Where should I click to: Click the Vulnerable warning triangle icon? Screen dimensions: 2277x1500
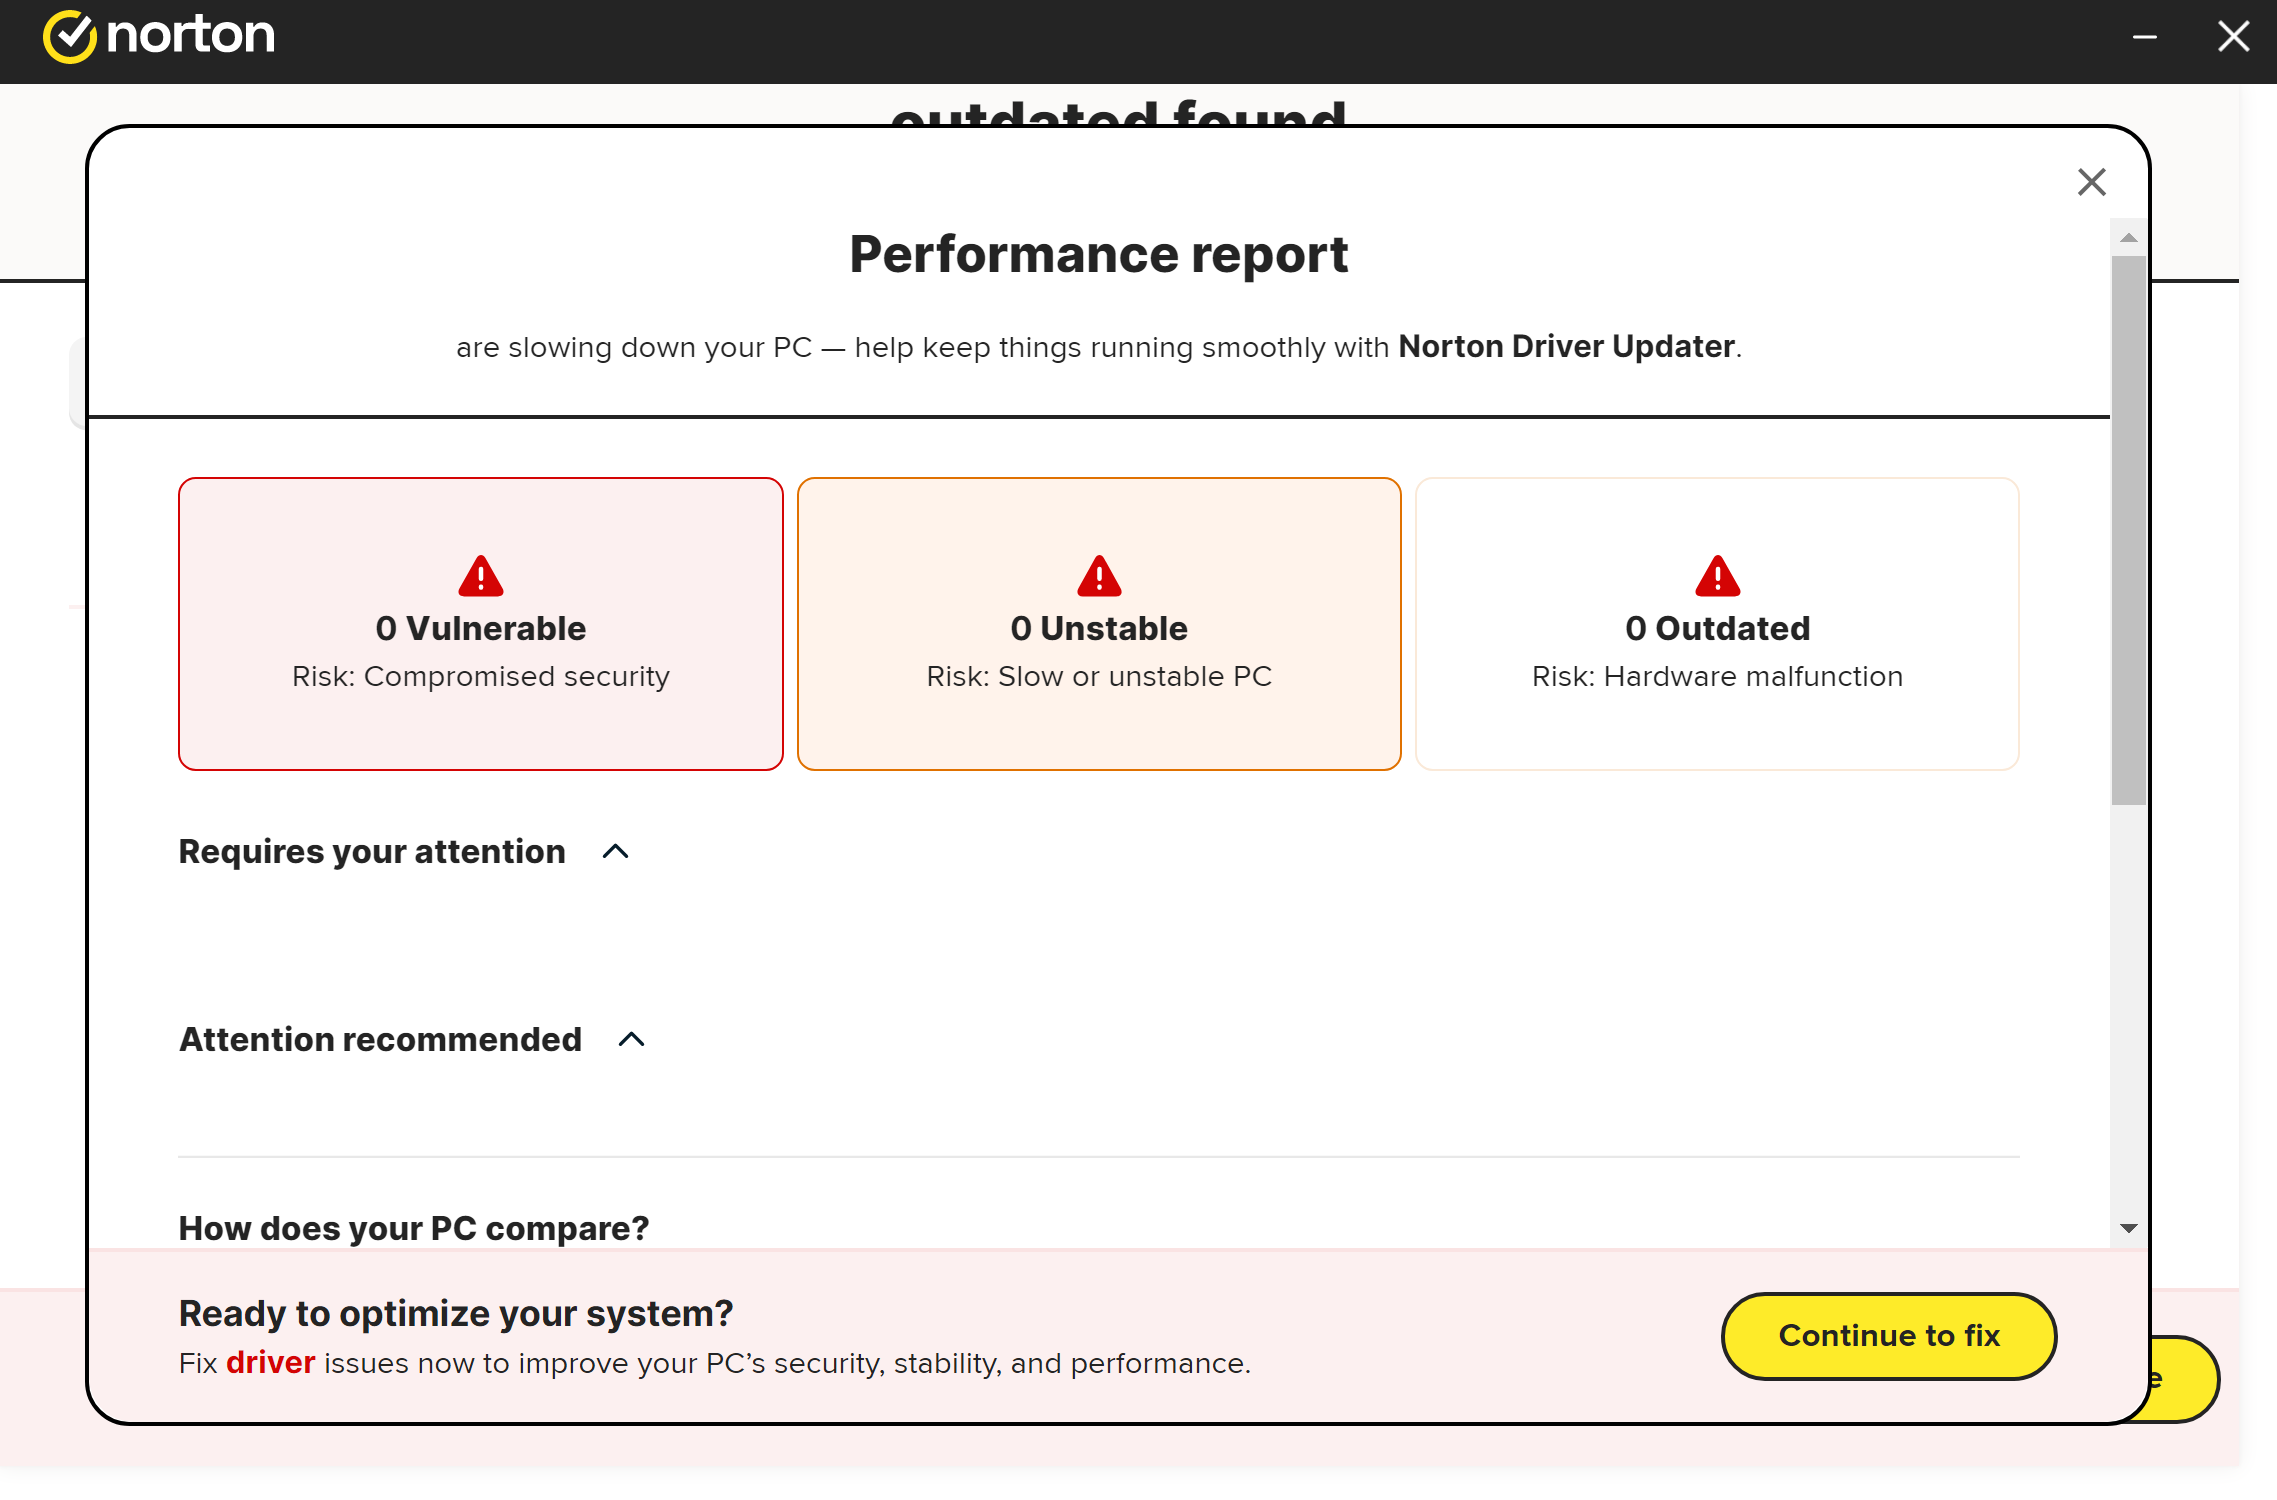pyautogui.click(x=481, y=576)
